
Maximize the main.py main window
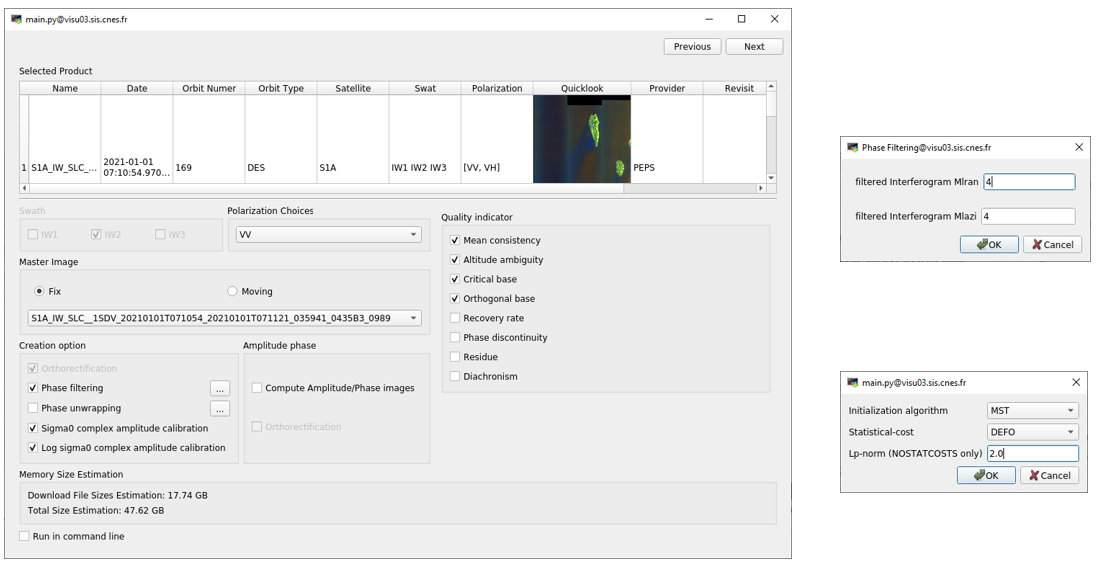coord(741,19)
